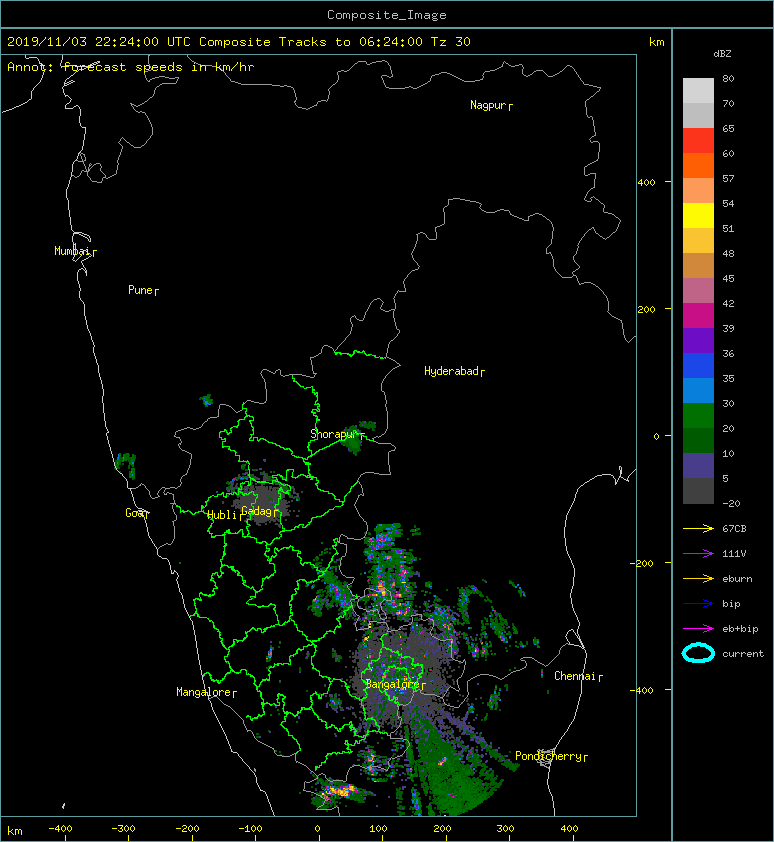Click the 2019/11/03 22:24:00 UTC timestamp text
The image size is (774, 842).
[99, 42]
